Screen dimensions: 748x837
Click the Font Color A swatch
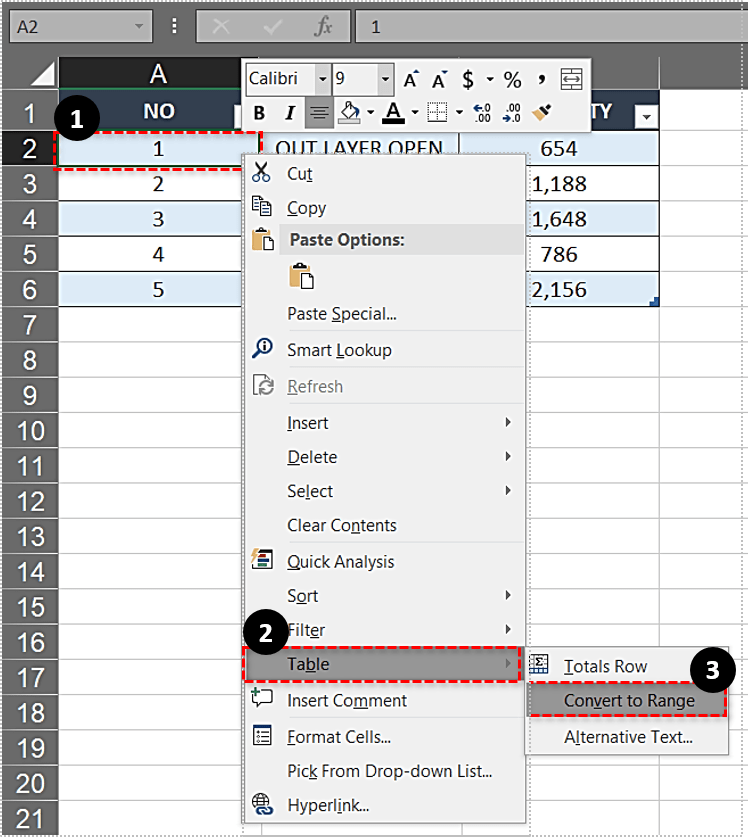[x=393, y=113]
